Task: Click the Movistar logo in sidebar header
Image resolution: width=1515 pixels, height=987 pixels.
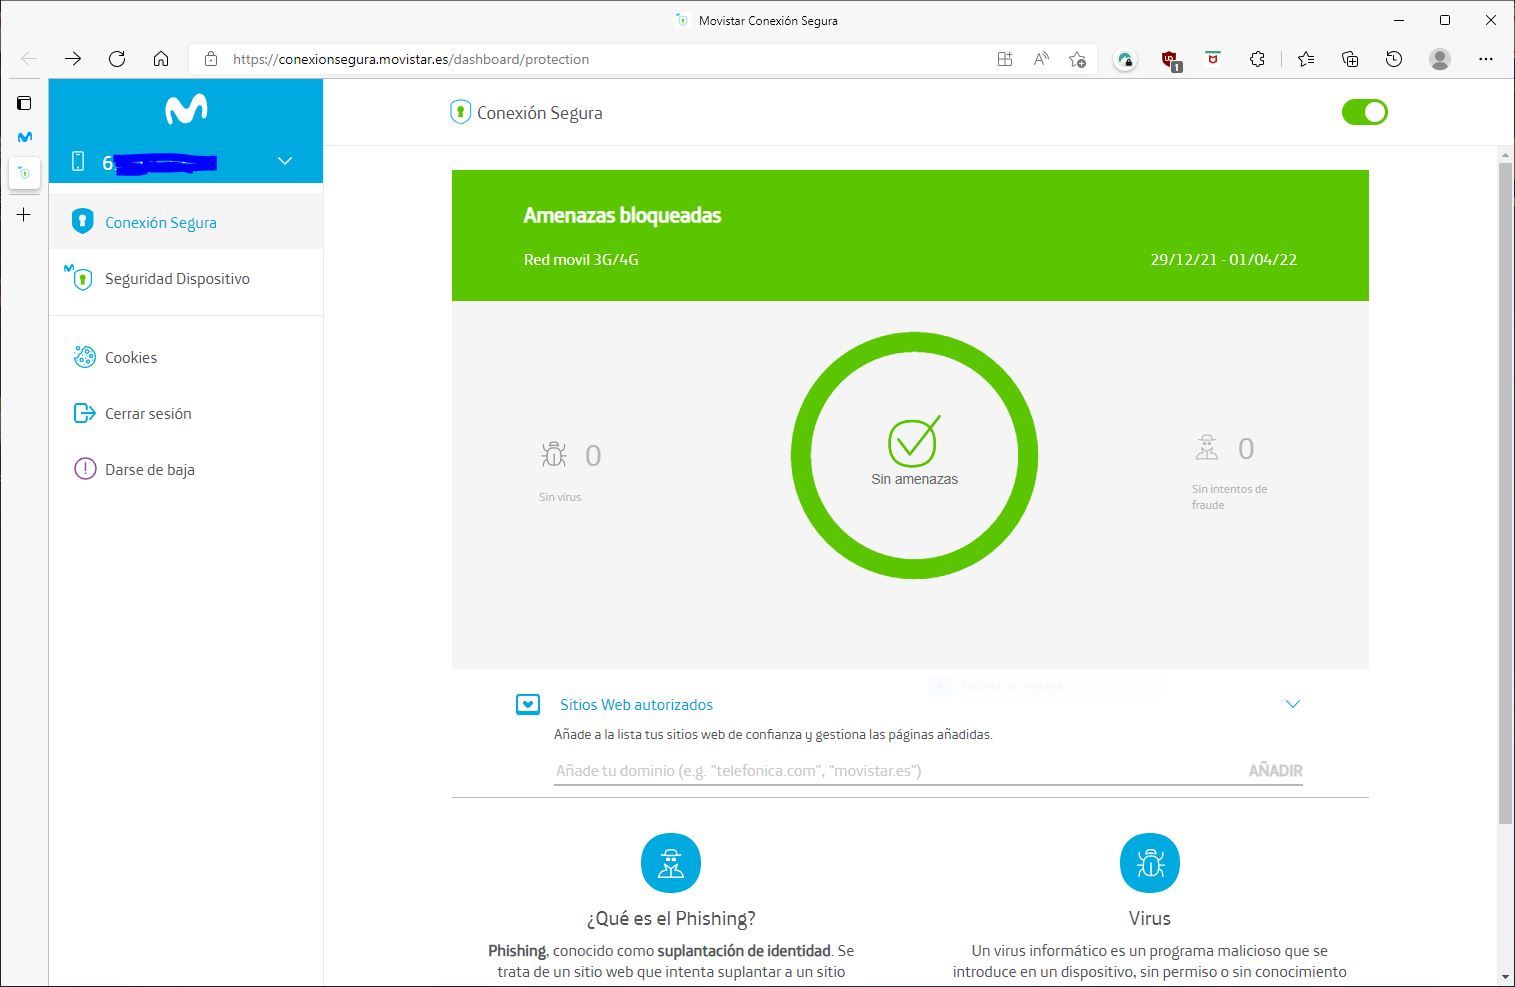Action: (186, 109)
